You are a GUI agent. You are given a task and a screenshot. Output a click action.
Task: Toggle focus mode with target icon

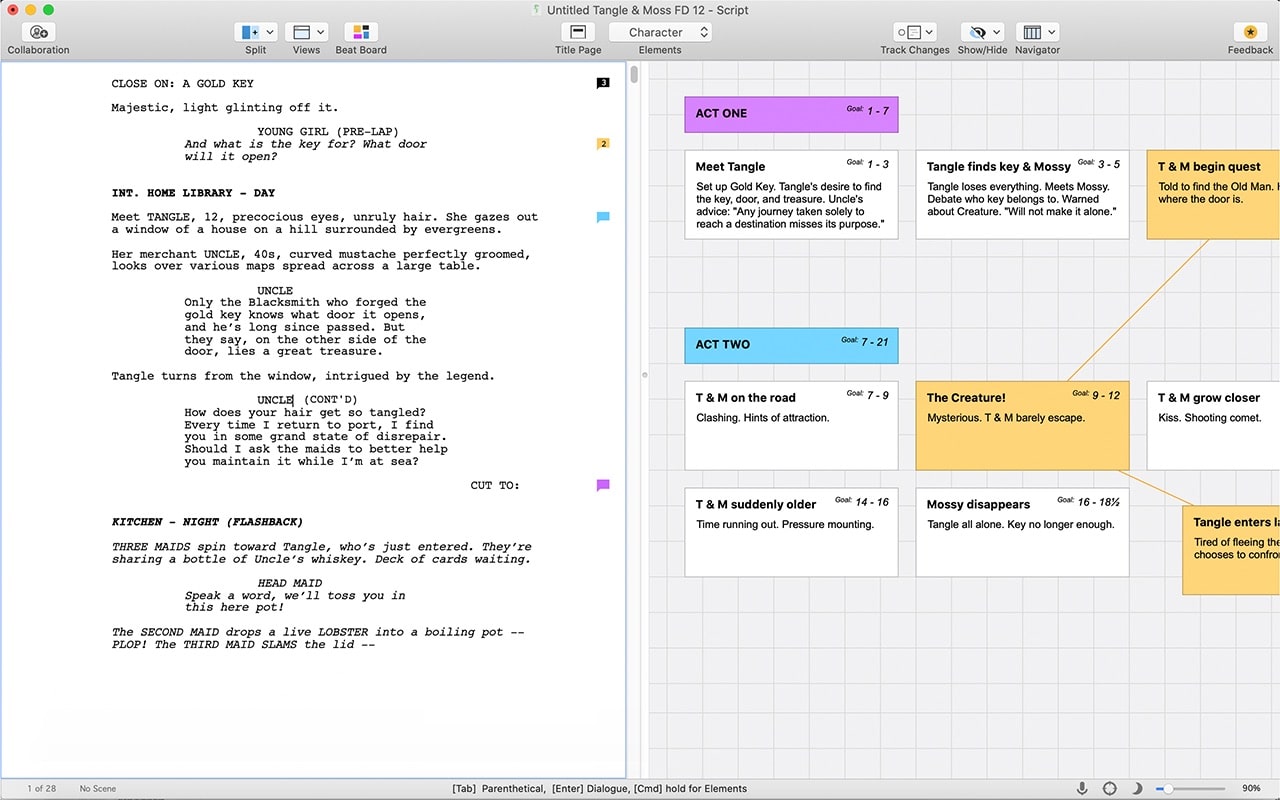pyautogui.click(x=1110, y=788)
